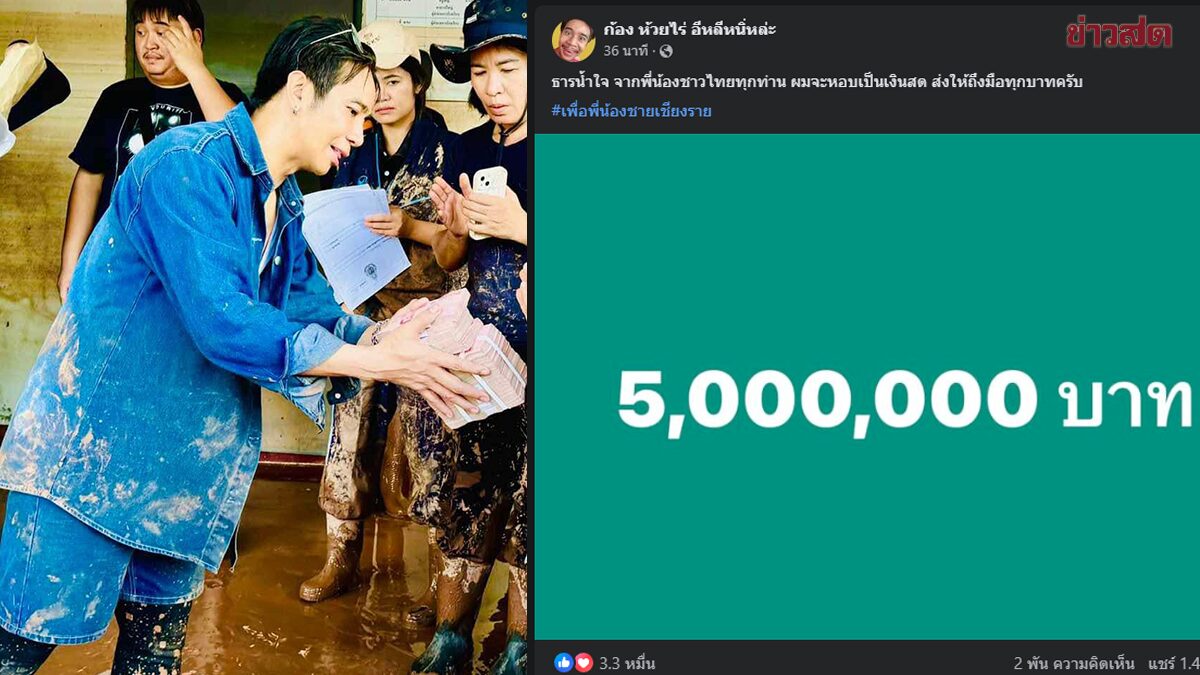This screenshot has height=675, width=1200.
Task: Open hashtag #เพื่อพี่น้องชายเชียงราย
Action: [x=631, y=111]
